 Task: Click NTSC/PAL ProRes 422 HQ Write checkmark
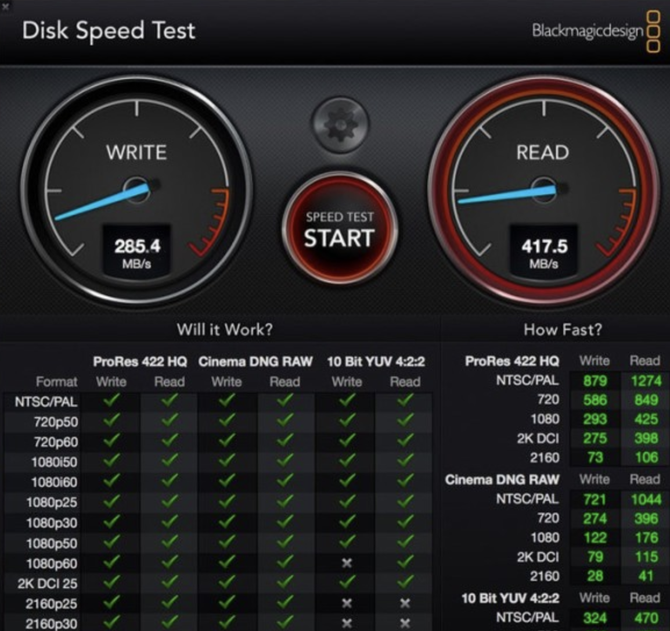coord(111,400)
